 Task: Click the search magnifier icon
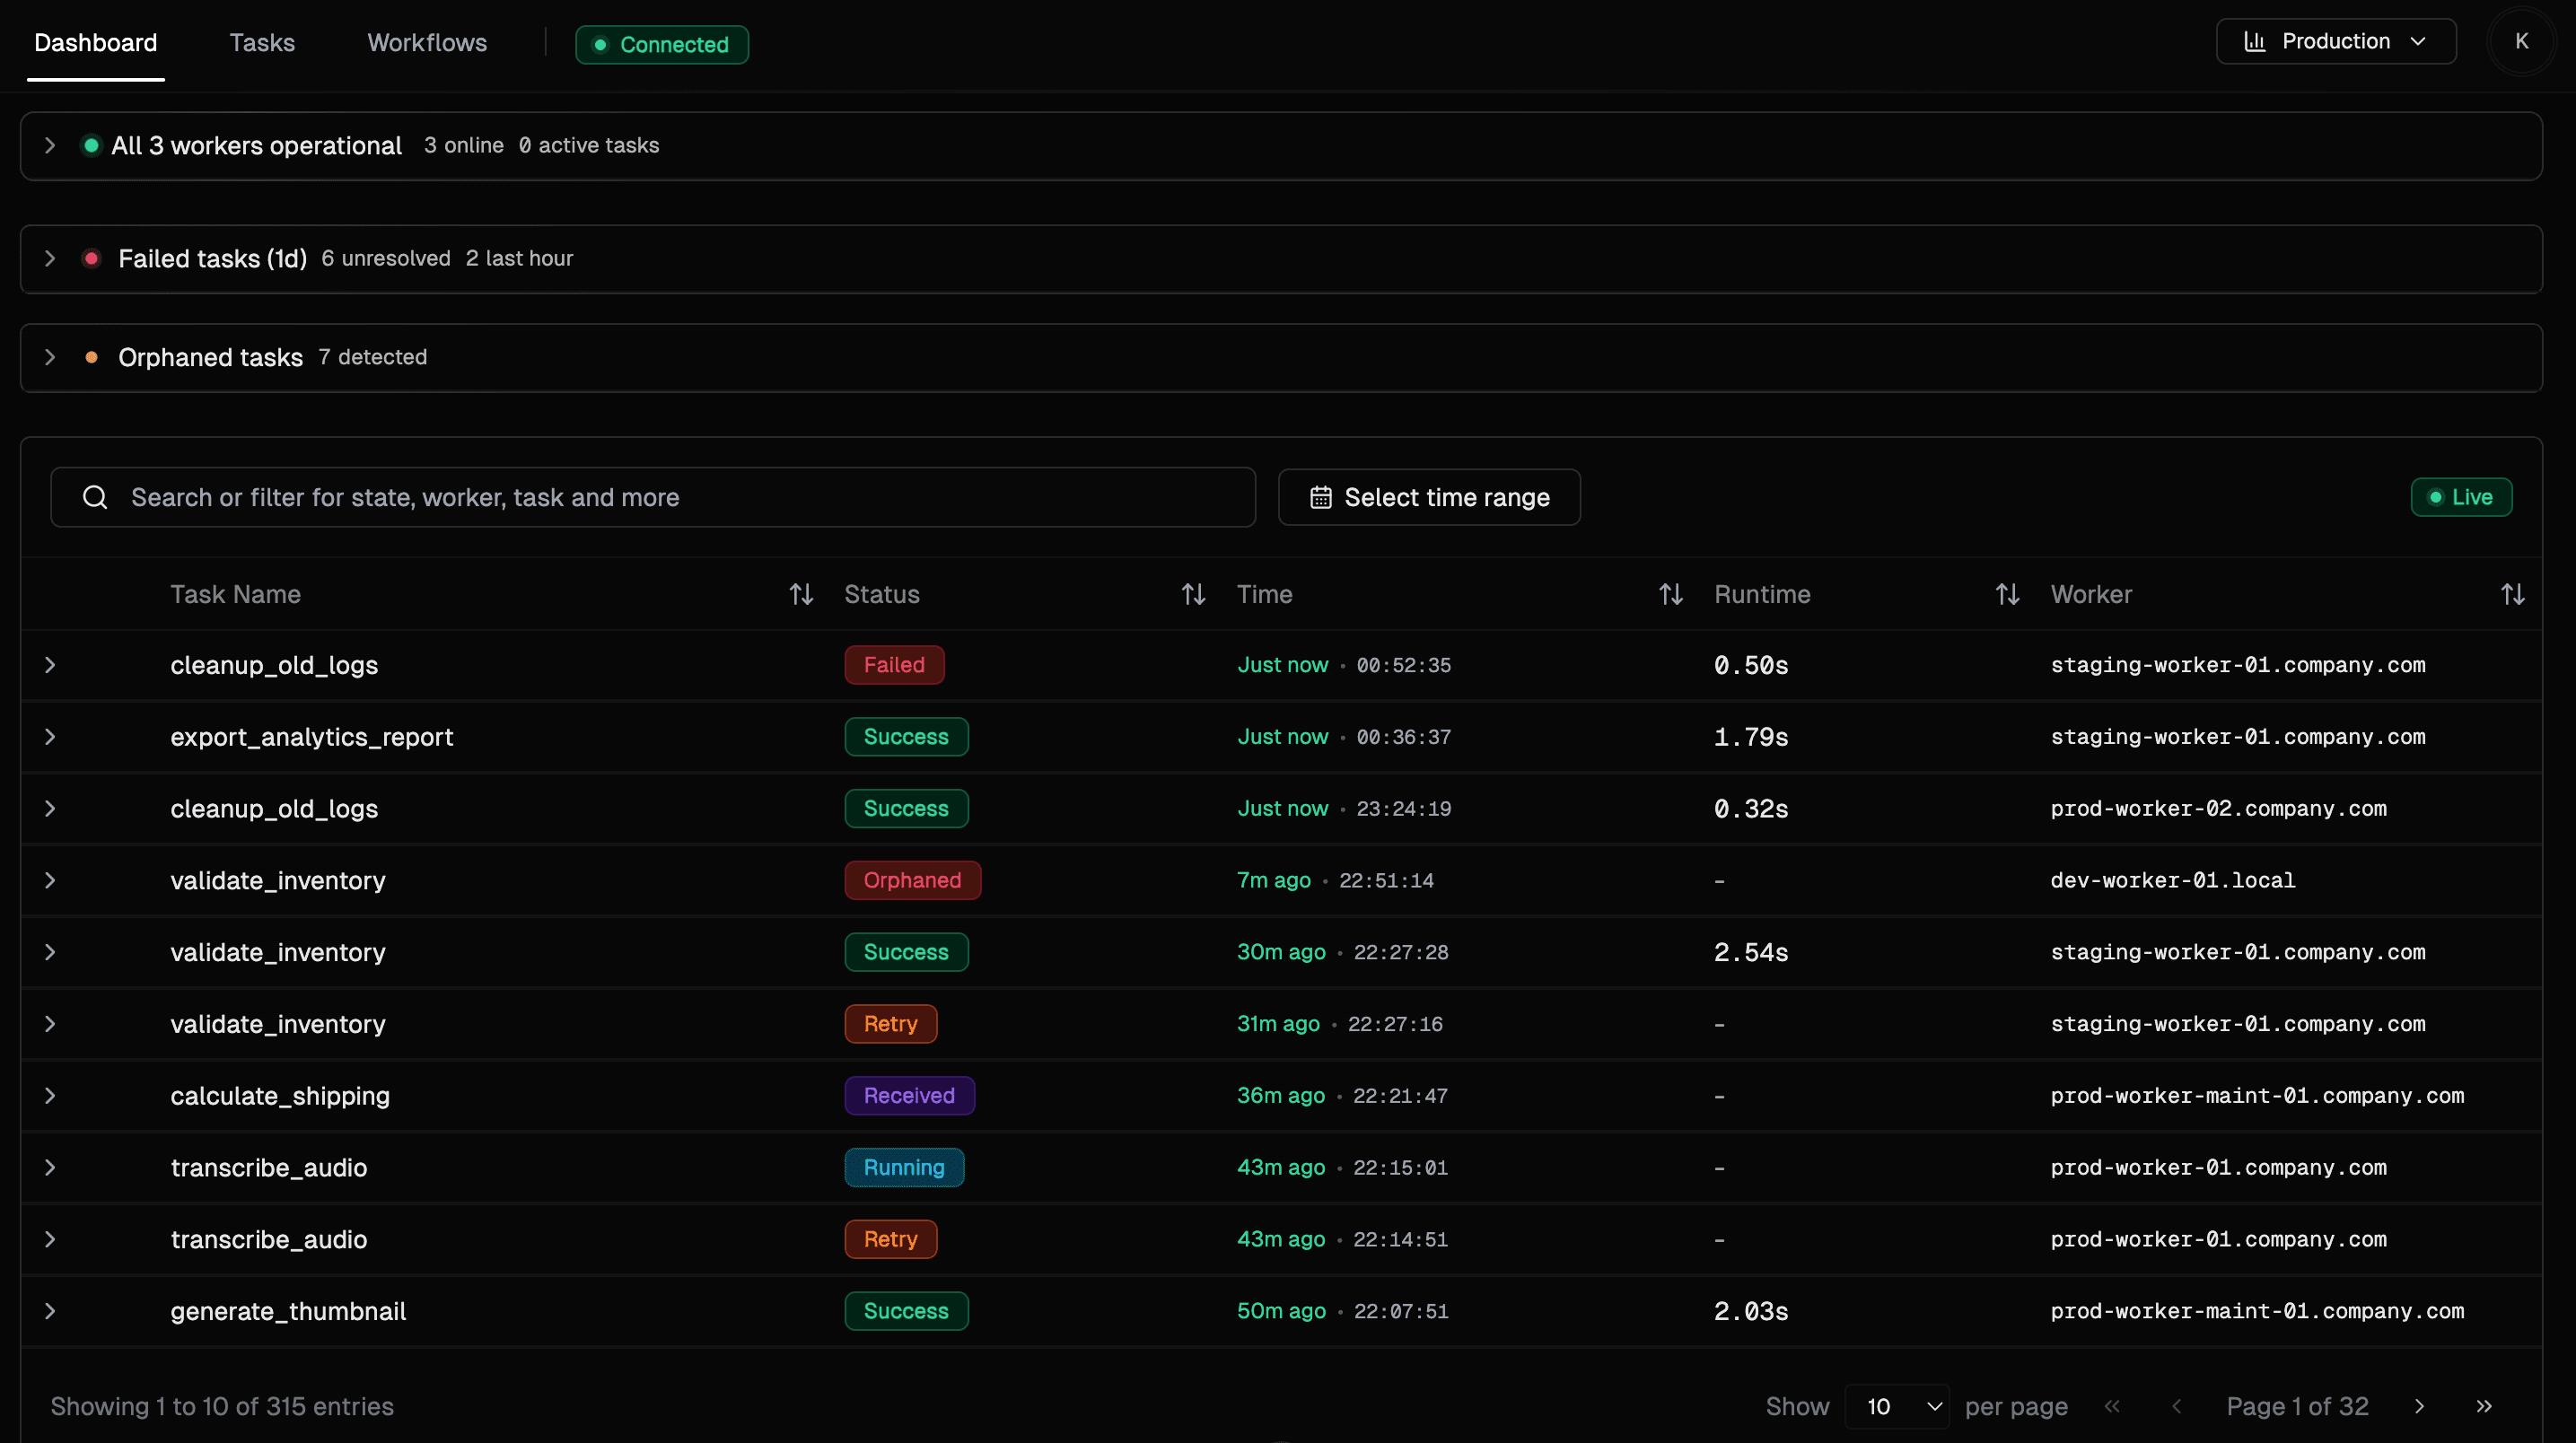95,497
